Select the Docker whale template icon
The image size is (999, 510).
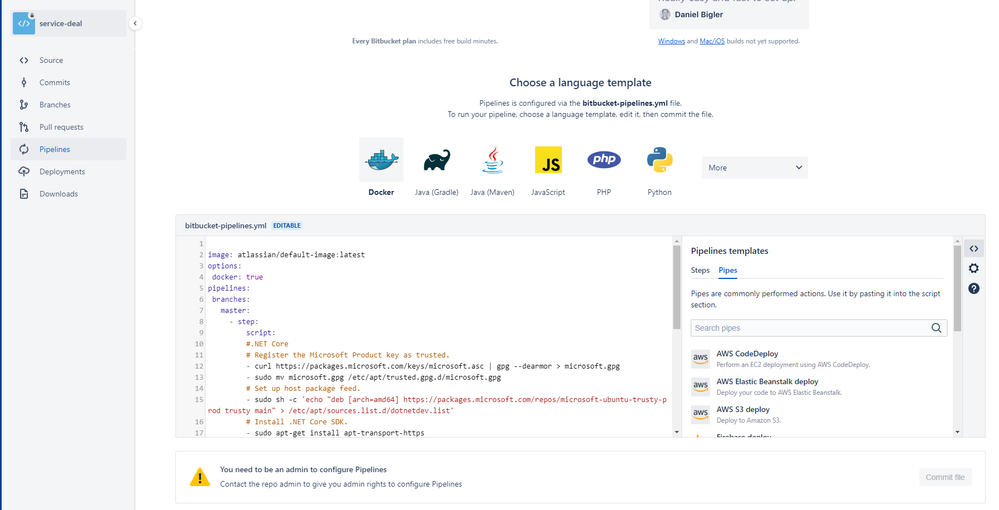382,160
